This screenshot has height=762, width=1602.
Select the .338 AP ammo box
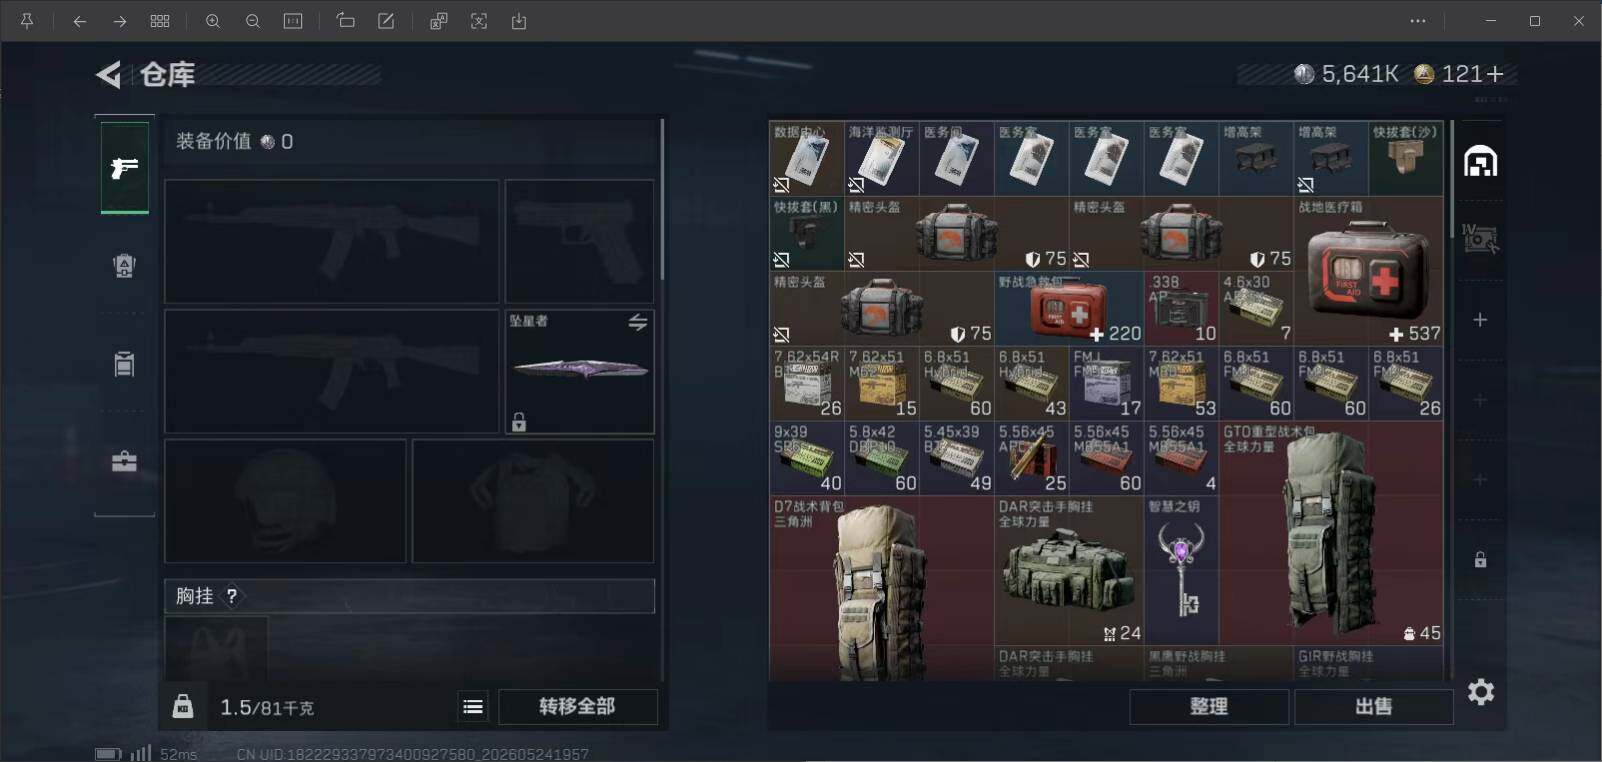pyautogui.click(x=1181, y=308)
